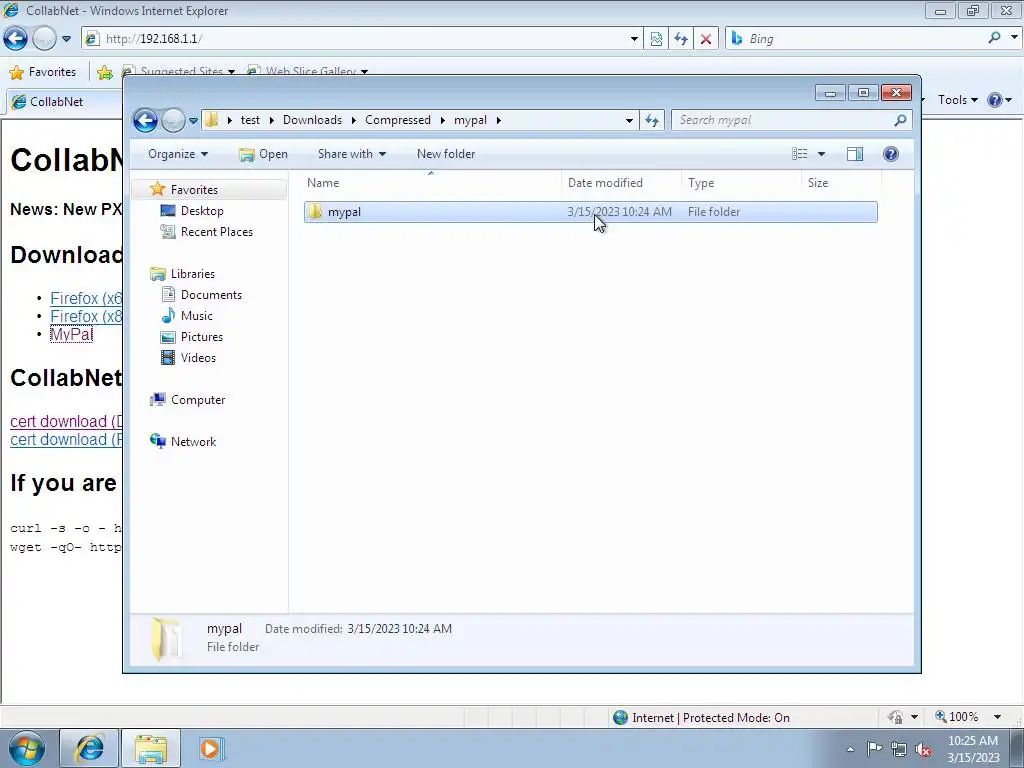Sort by the 'Date modified' column header
1024x768 pixels.
(x=621, y=183)
